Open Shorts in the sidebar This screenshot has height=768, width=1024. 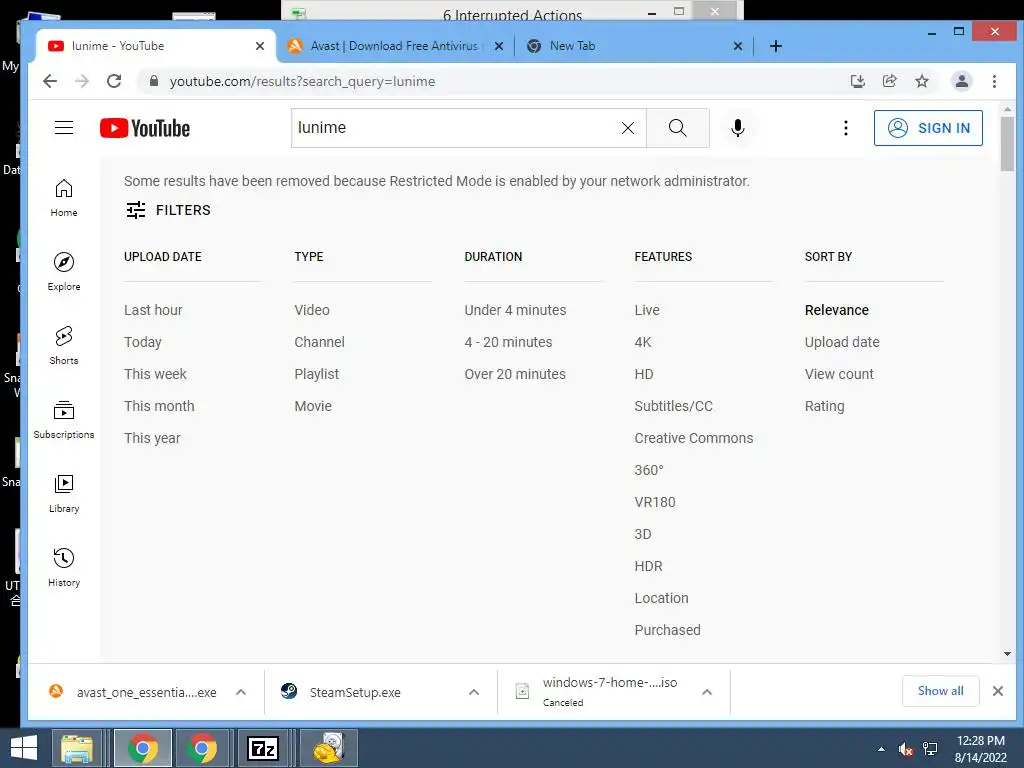[x=64, y=345]
